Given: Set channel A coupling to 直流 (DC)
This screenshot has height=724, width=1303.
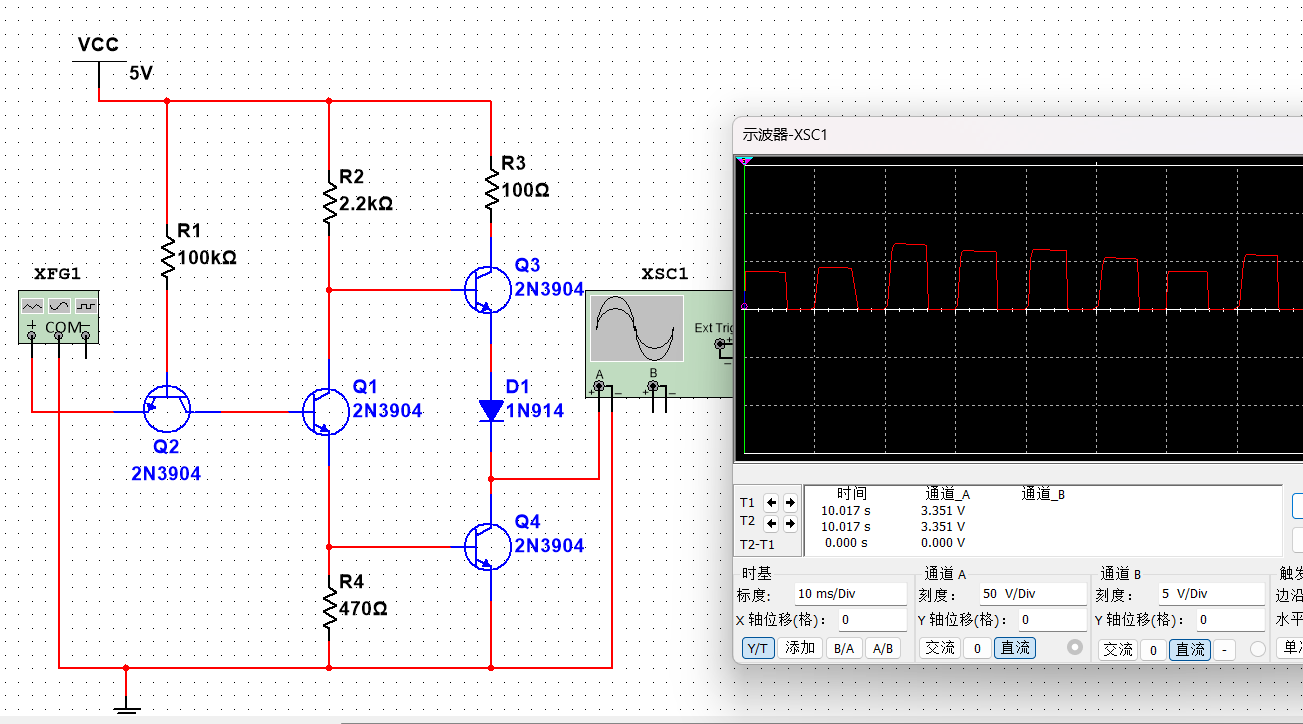Looking at the screenshot, I should point(1015,648).
